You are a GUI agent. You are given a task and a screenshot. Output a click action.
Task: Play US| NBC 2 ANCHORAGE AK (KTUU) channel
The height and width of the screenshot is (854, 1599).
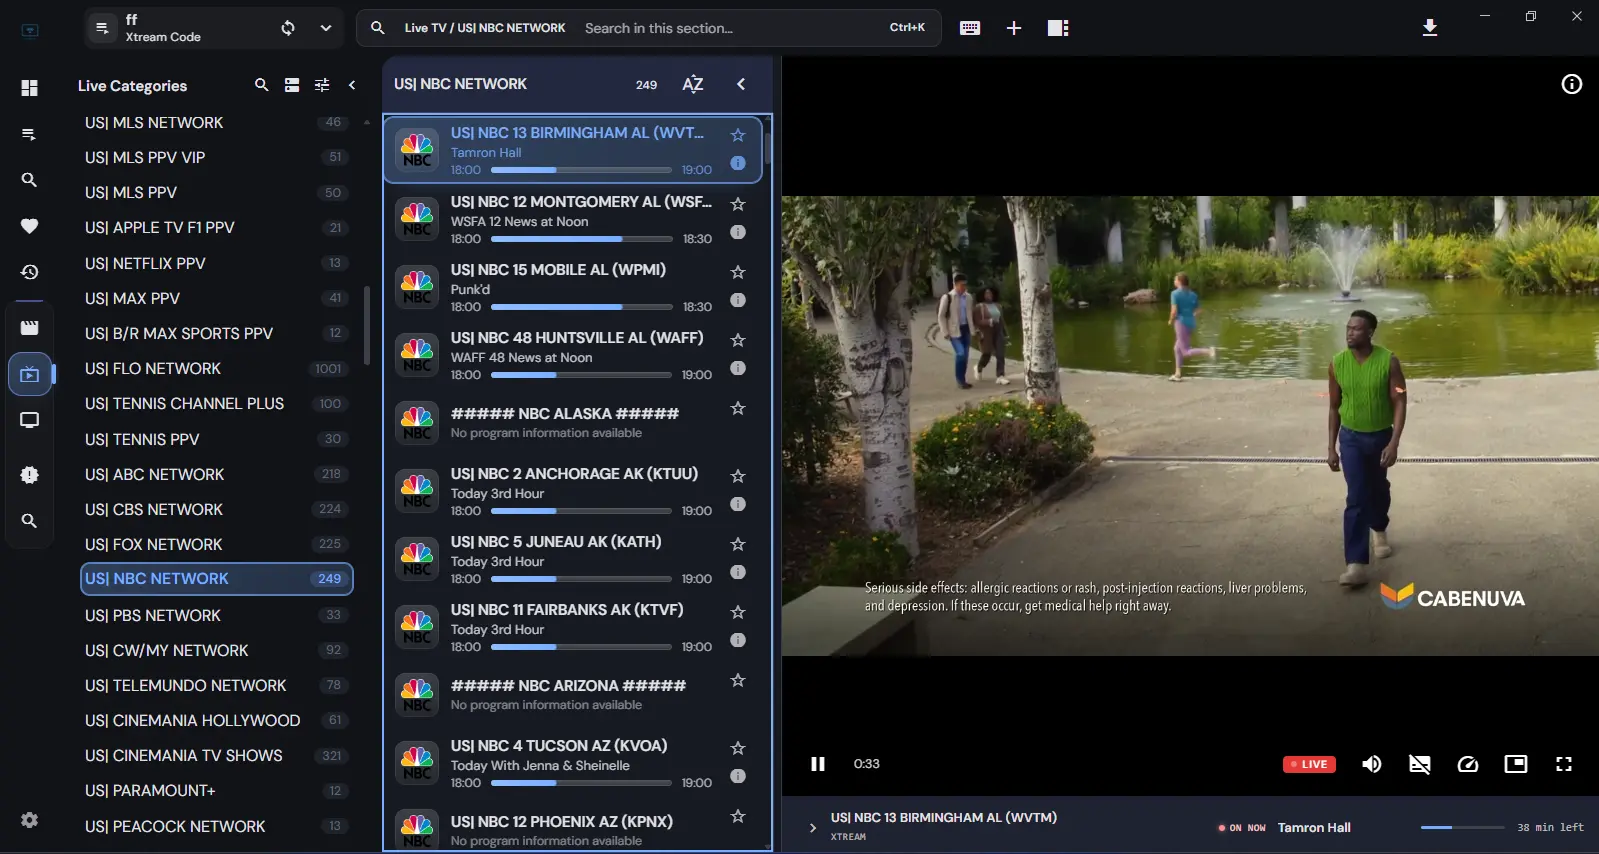click(573, 491)
